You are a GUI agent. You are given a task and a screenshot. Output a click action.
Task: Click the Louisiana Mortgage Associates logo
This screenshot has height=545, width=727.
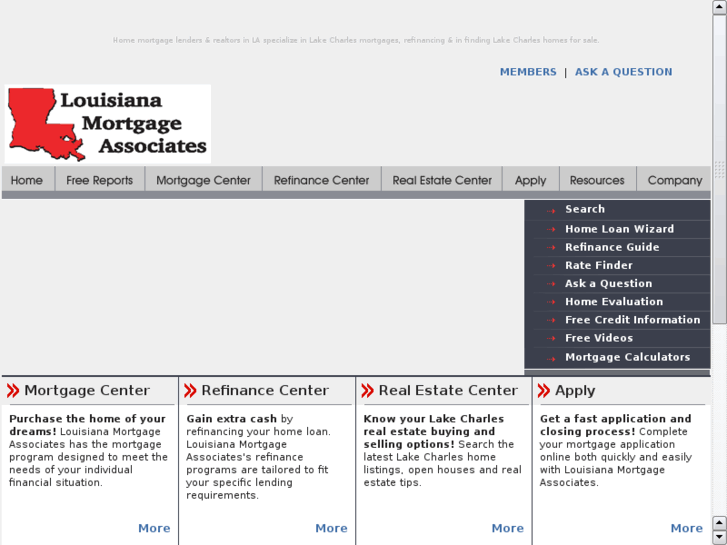coord(108,124)
